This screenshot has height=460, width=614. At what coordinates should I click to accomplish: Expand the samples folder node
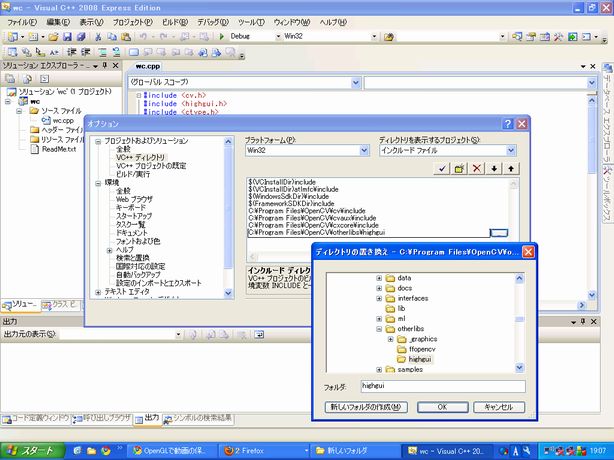coord(379,370)
